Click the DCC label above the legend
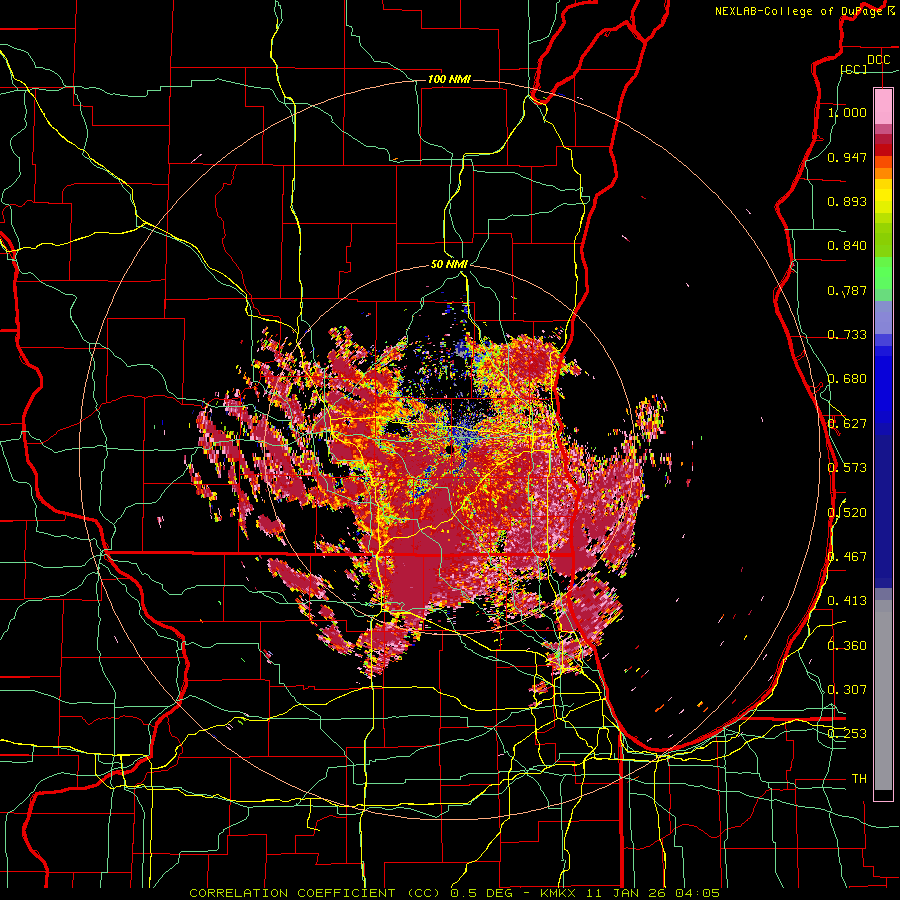 (878, 60)
